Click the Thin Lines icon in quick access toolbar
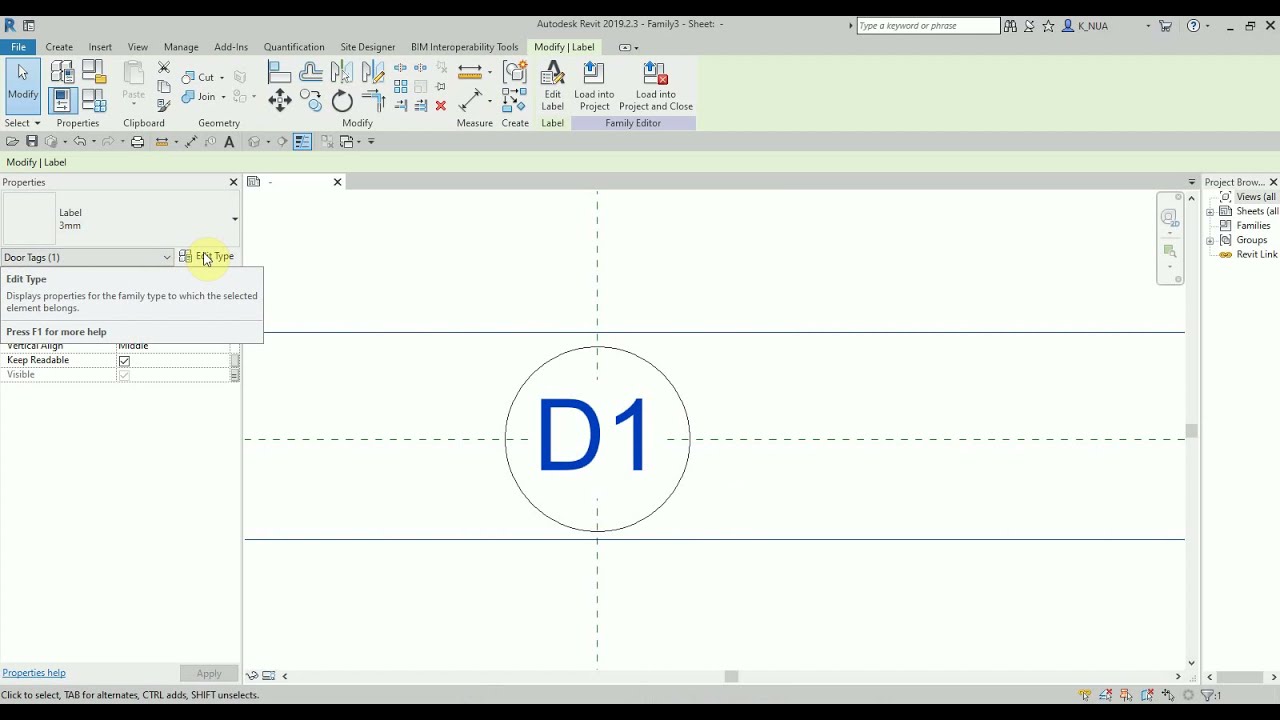Image resolution: width=1280 pixels, height=720 pixels. pyautogui.click(x=303, y=141)
